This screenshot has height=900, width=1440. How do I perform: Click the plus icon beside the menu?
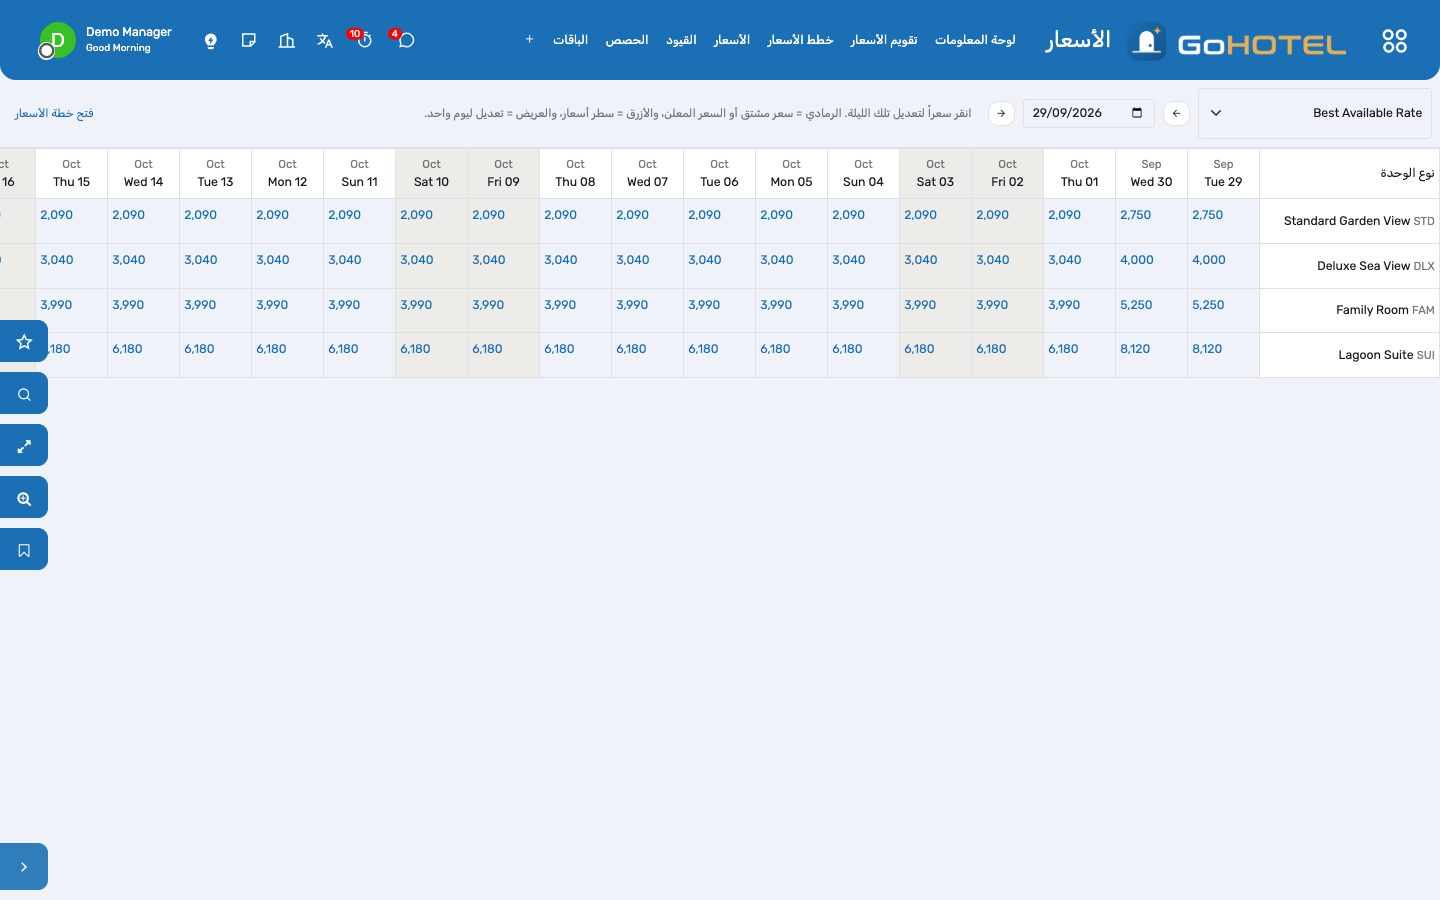[x=529, y=39]
